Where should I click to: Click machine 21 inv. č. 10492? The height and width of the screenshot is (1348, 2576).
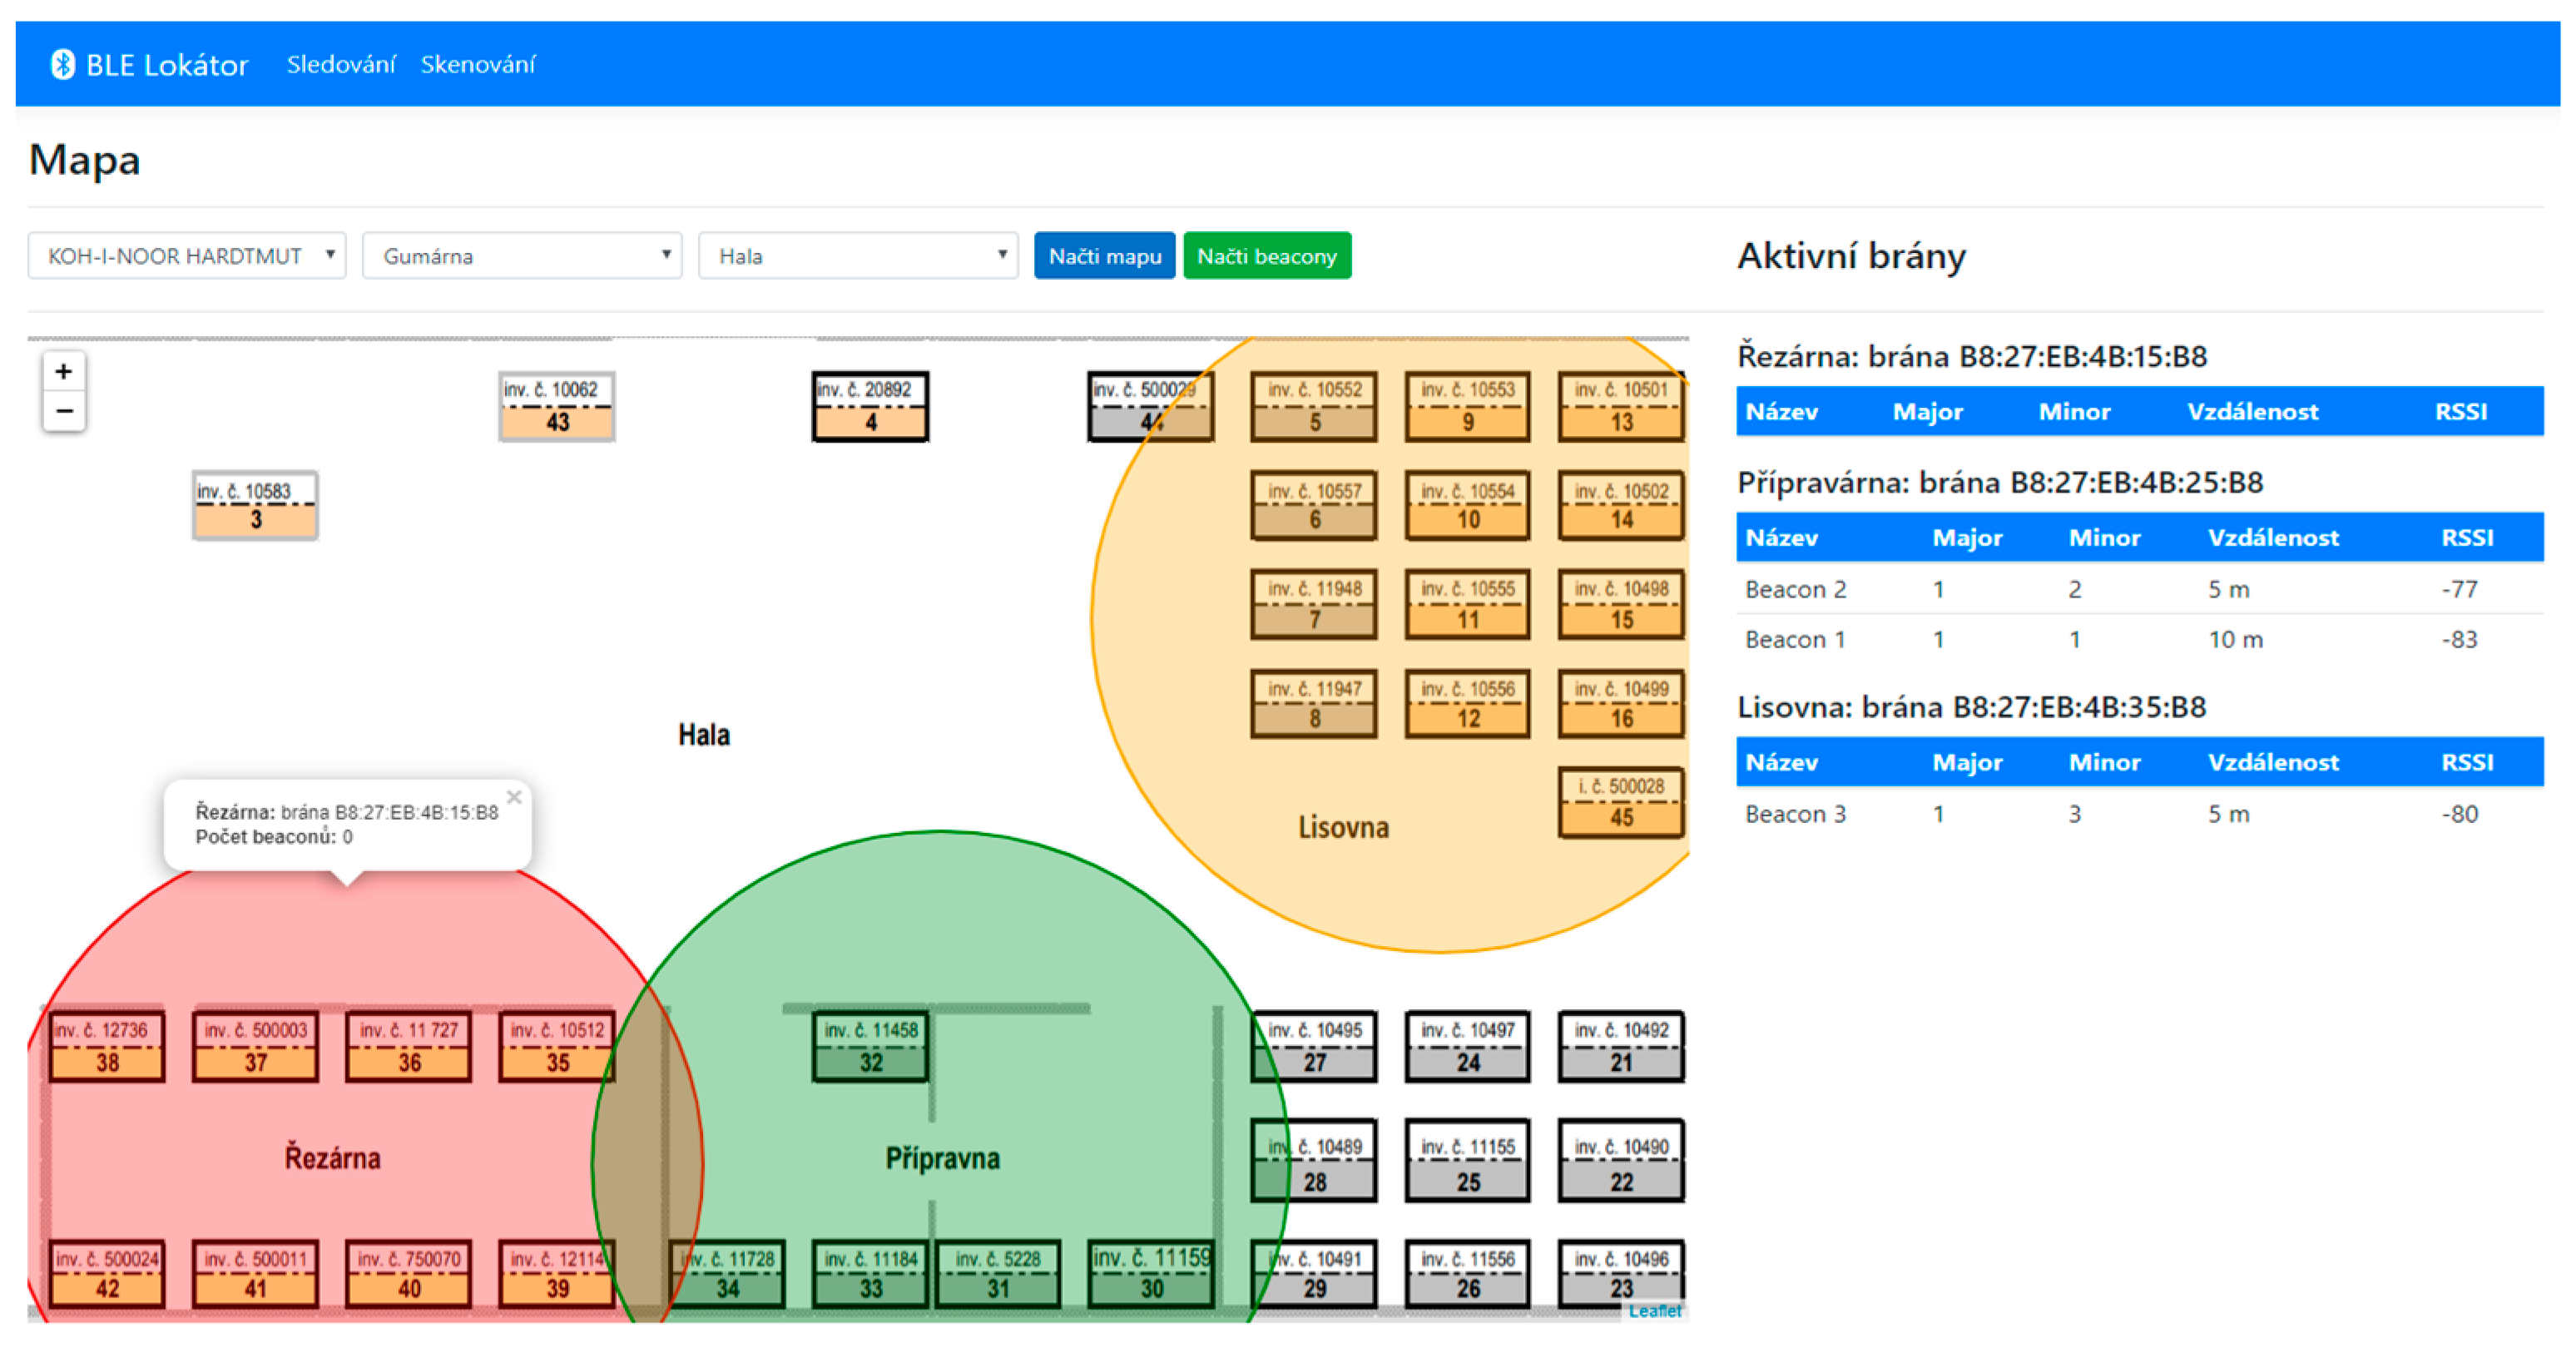1620,1046
